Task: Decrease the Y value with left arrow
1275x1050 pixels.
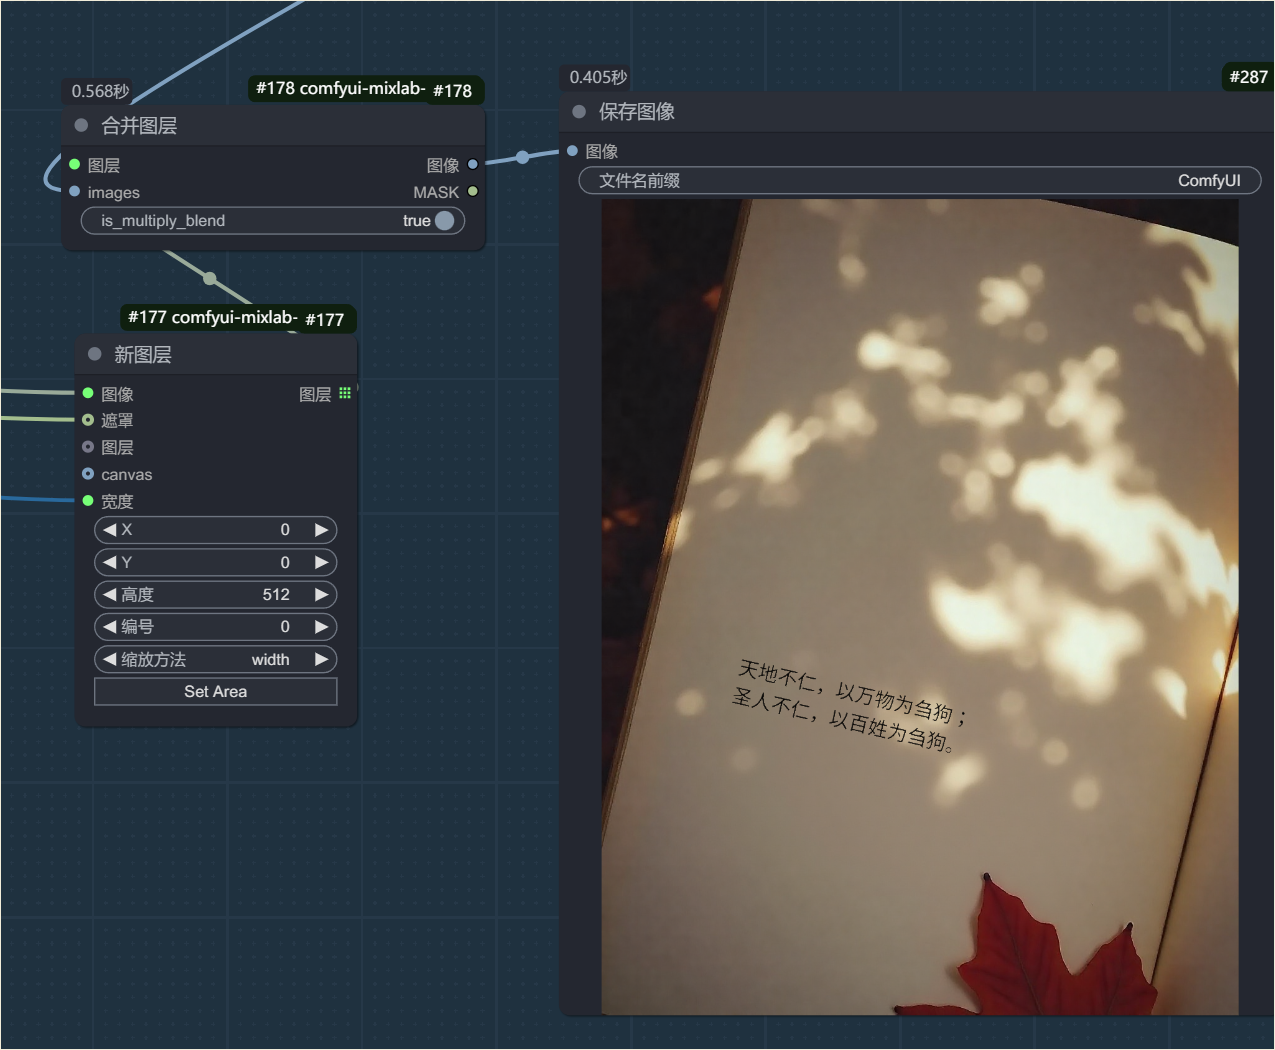Action: [110, 562]
